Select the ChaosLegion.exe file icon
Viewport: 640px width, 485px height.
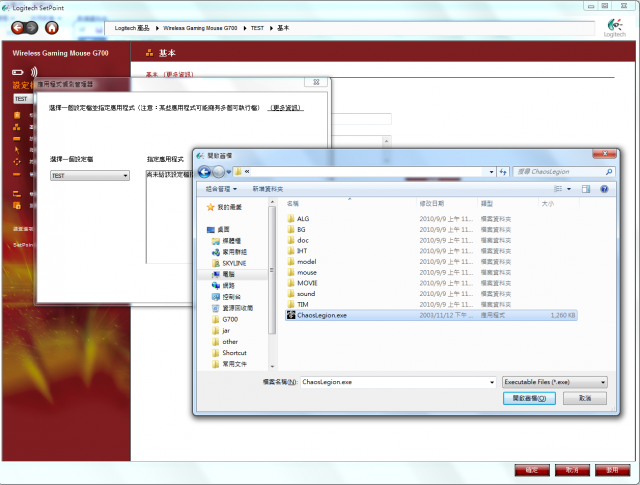coord(291,315)
